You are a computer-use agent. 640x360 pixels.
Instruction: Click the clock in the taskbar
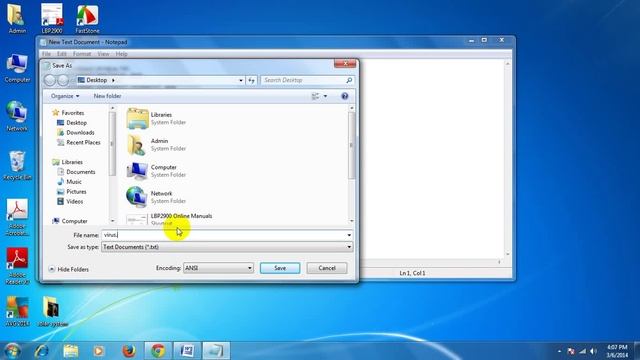[617, 351]
